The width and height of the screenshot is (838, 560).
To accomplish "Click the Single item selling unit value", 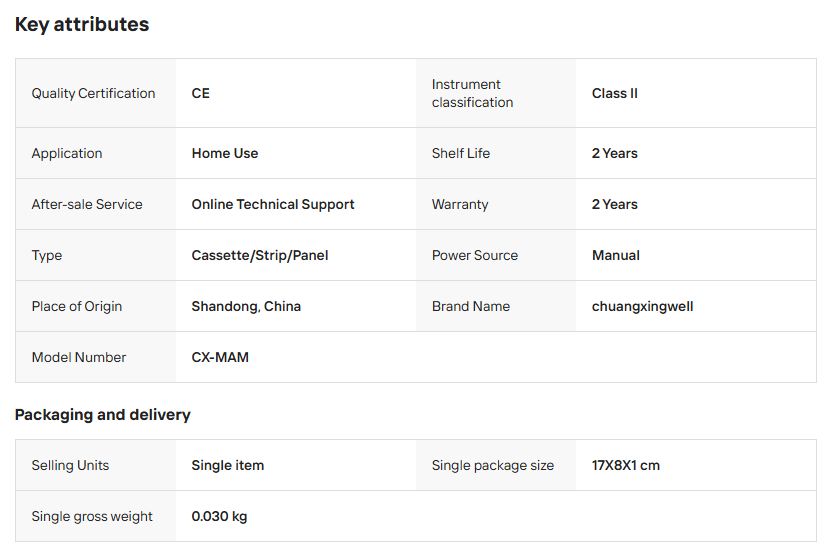I will coord(228,465).
